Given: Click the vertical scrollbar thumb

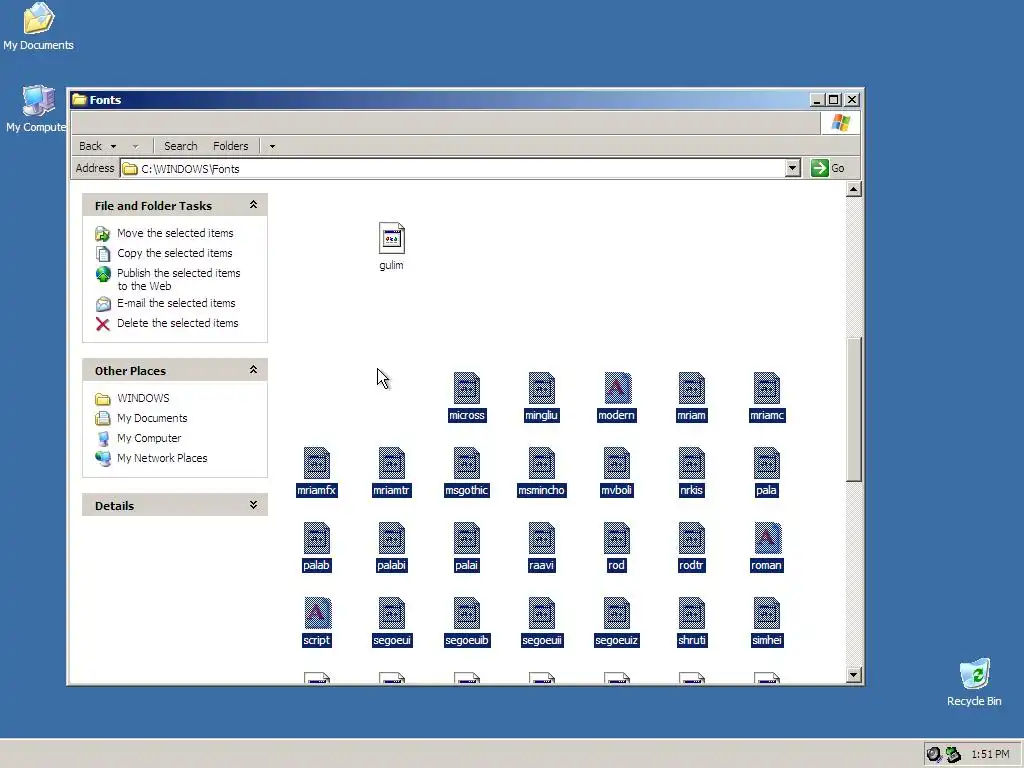Looking at the screenshot, I should pos(854,409).
